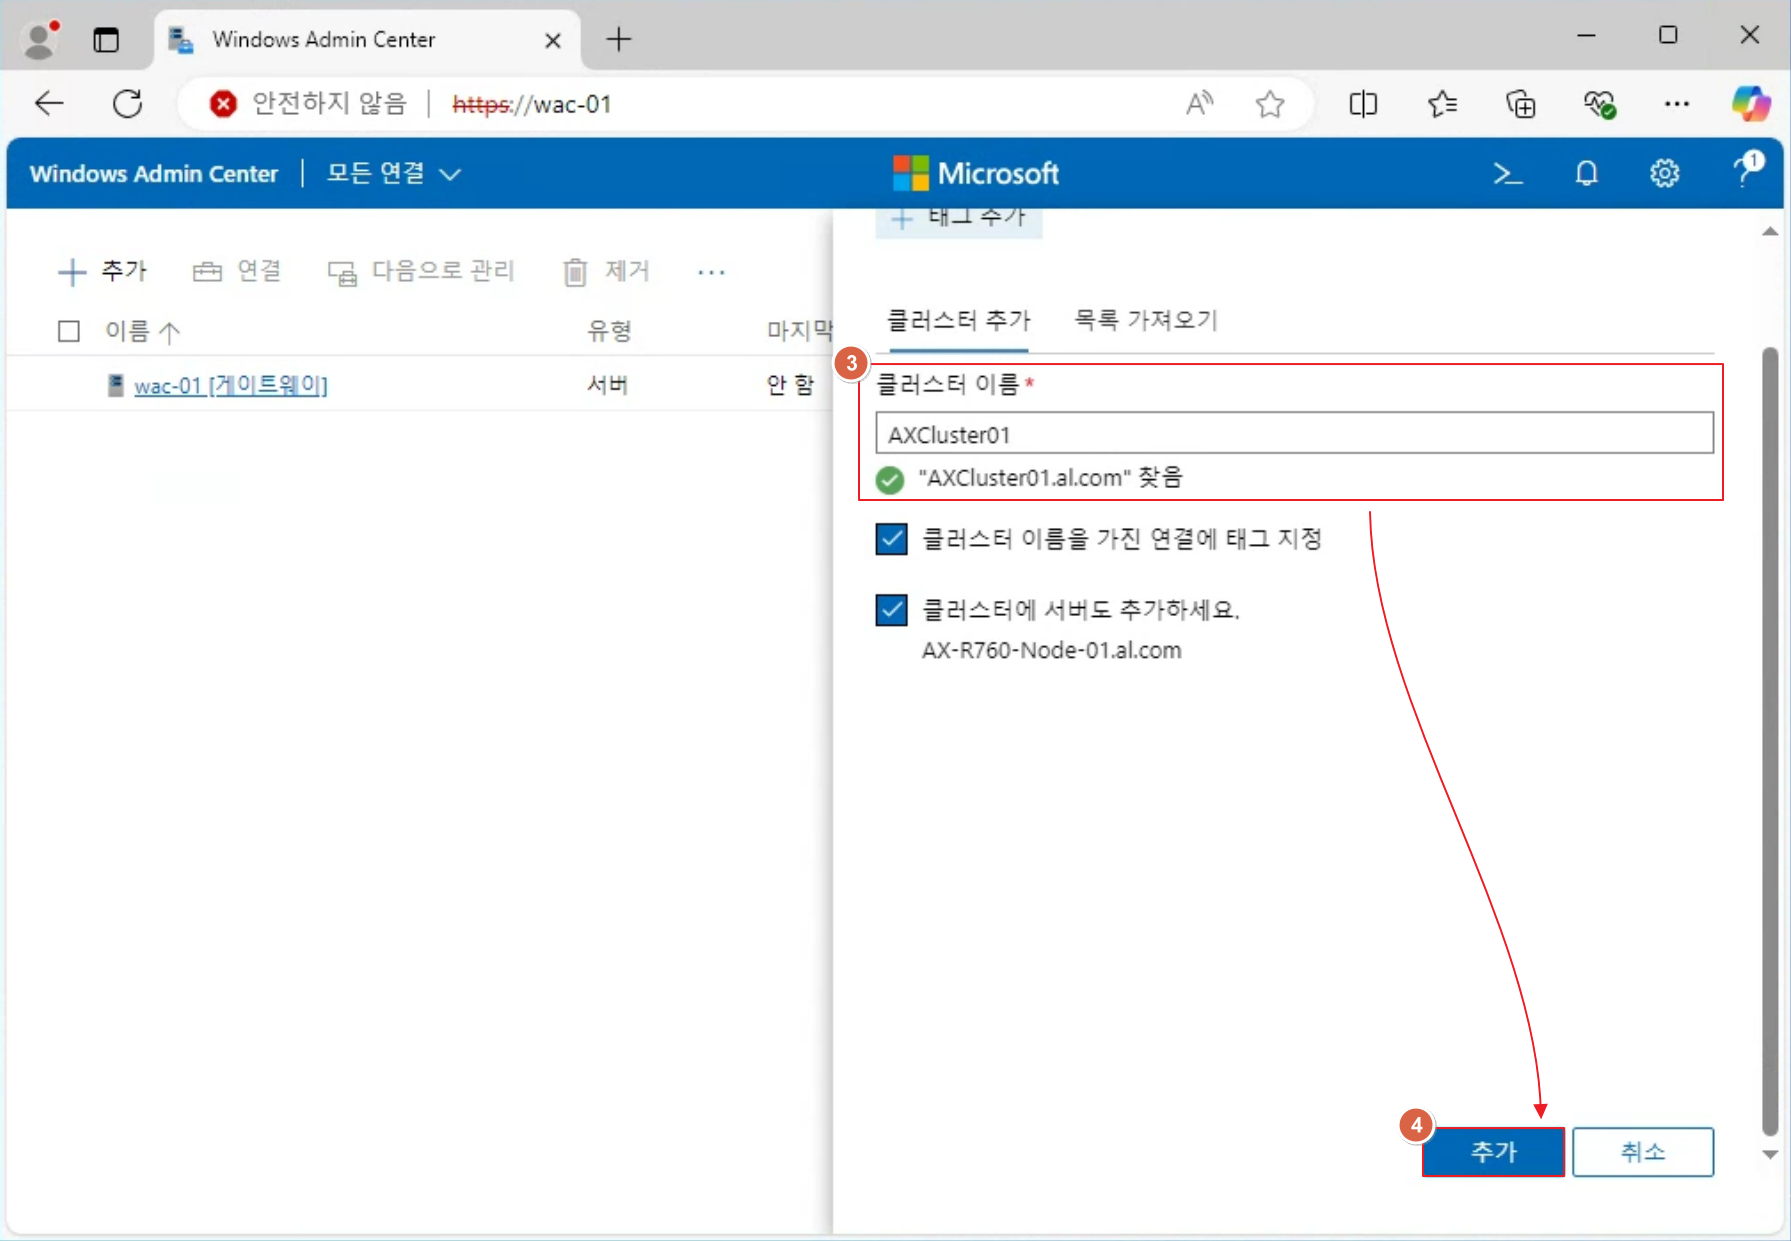This screenshot has width=1791, height=1241.
Task: Open the PowerShell console icon
Action: (1507, 174)
